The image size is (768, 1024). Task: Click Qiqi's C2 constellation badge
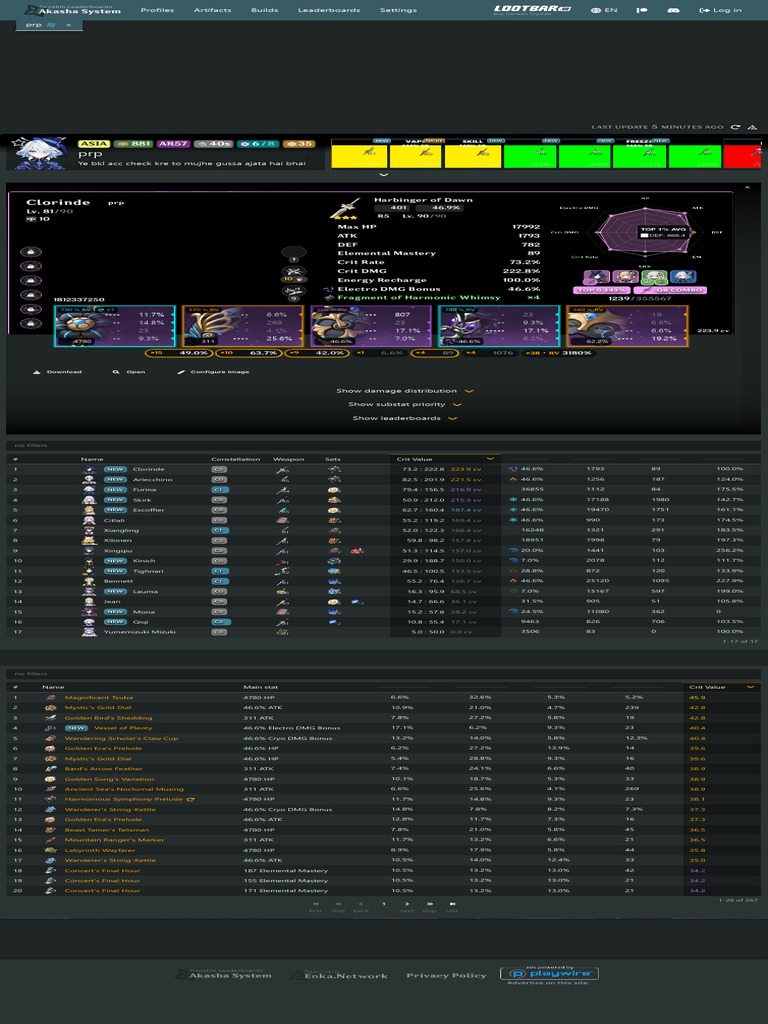[220, 622]
